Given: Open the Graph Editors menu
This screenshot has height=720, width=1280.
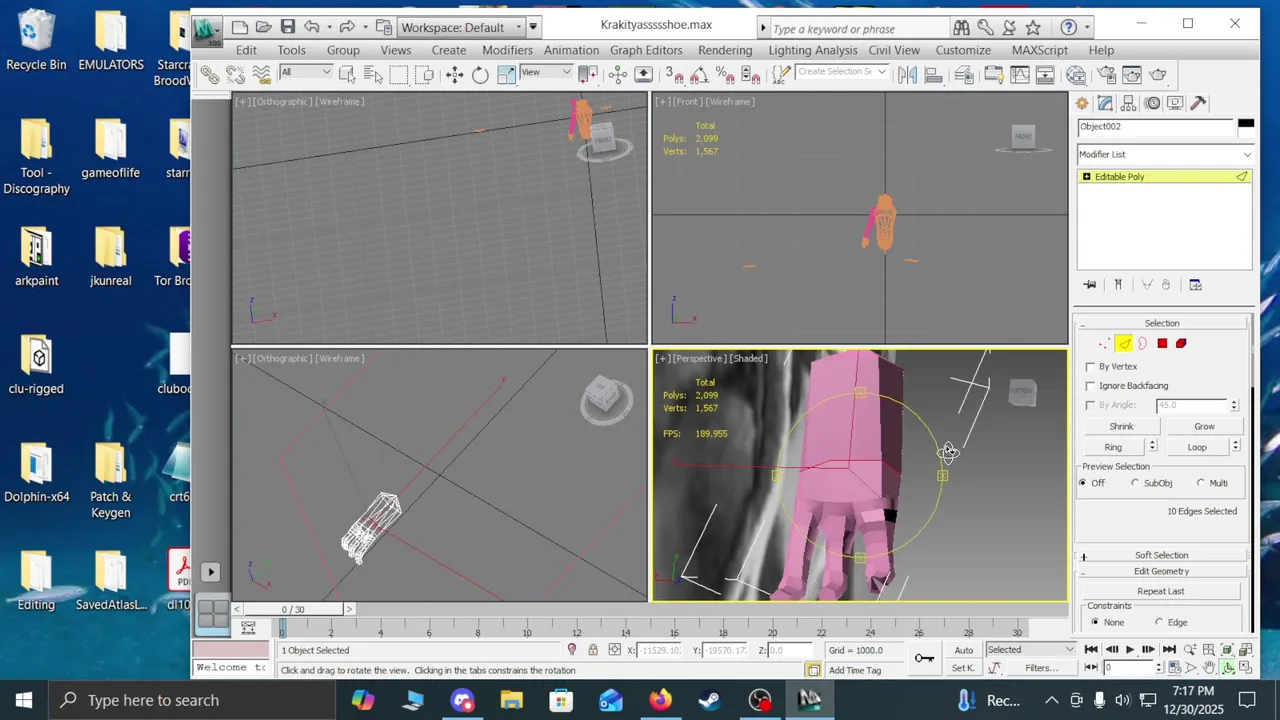Looking at the screenshot, I should coord(646,50).
